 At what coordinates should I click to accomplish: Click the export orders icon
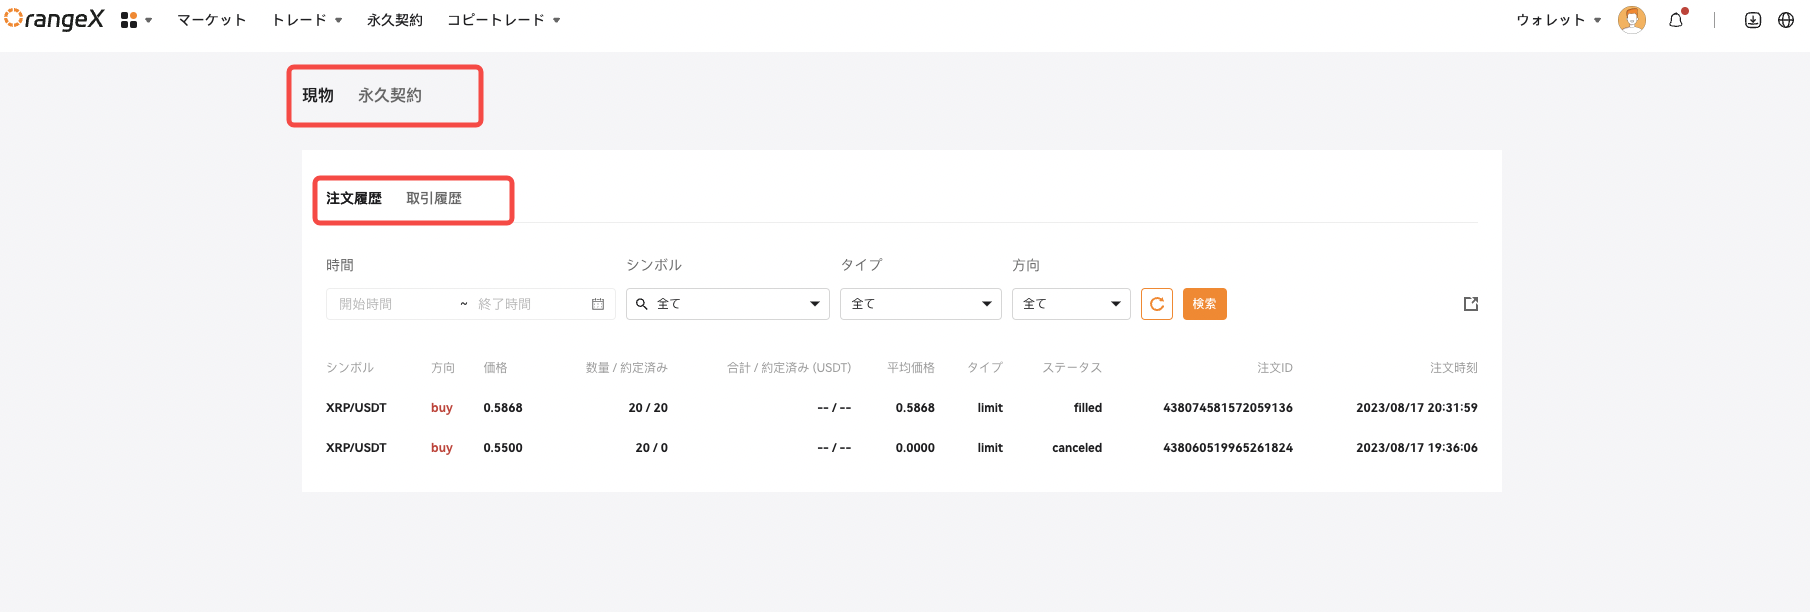coord(1470,304)
